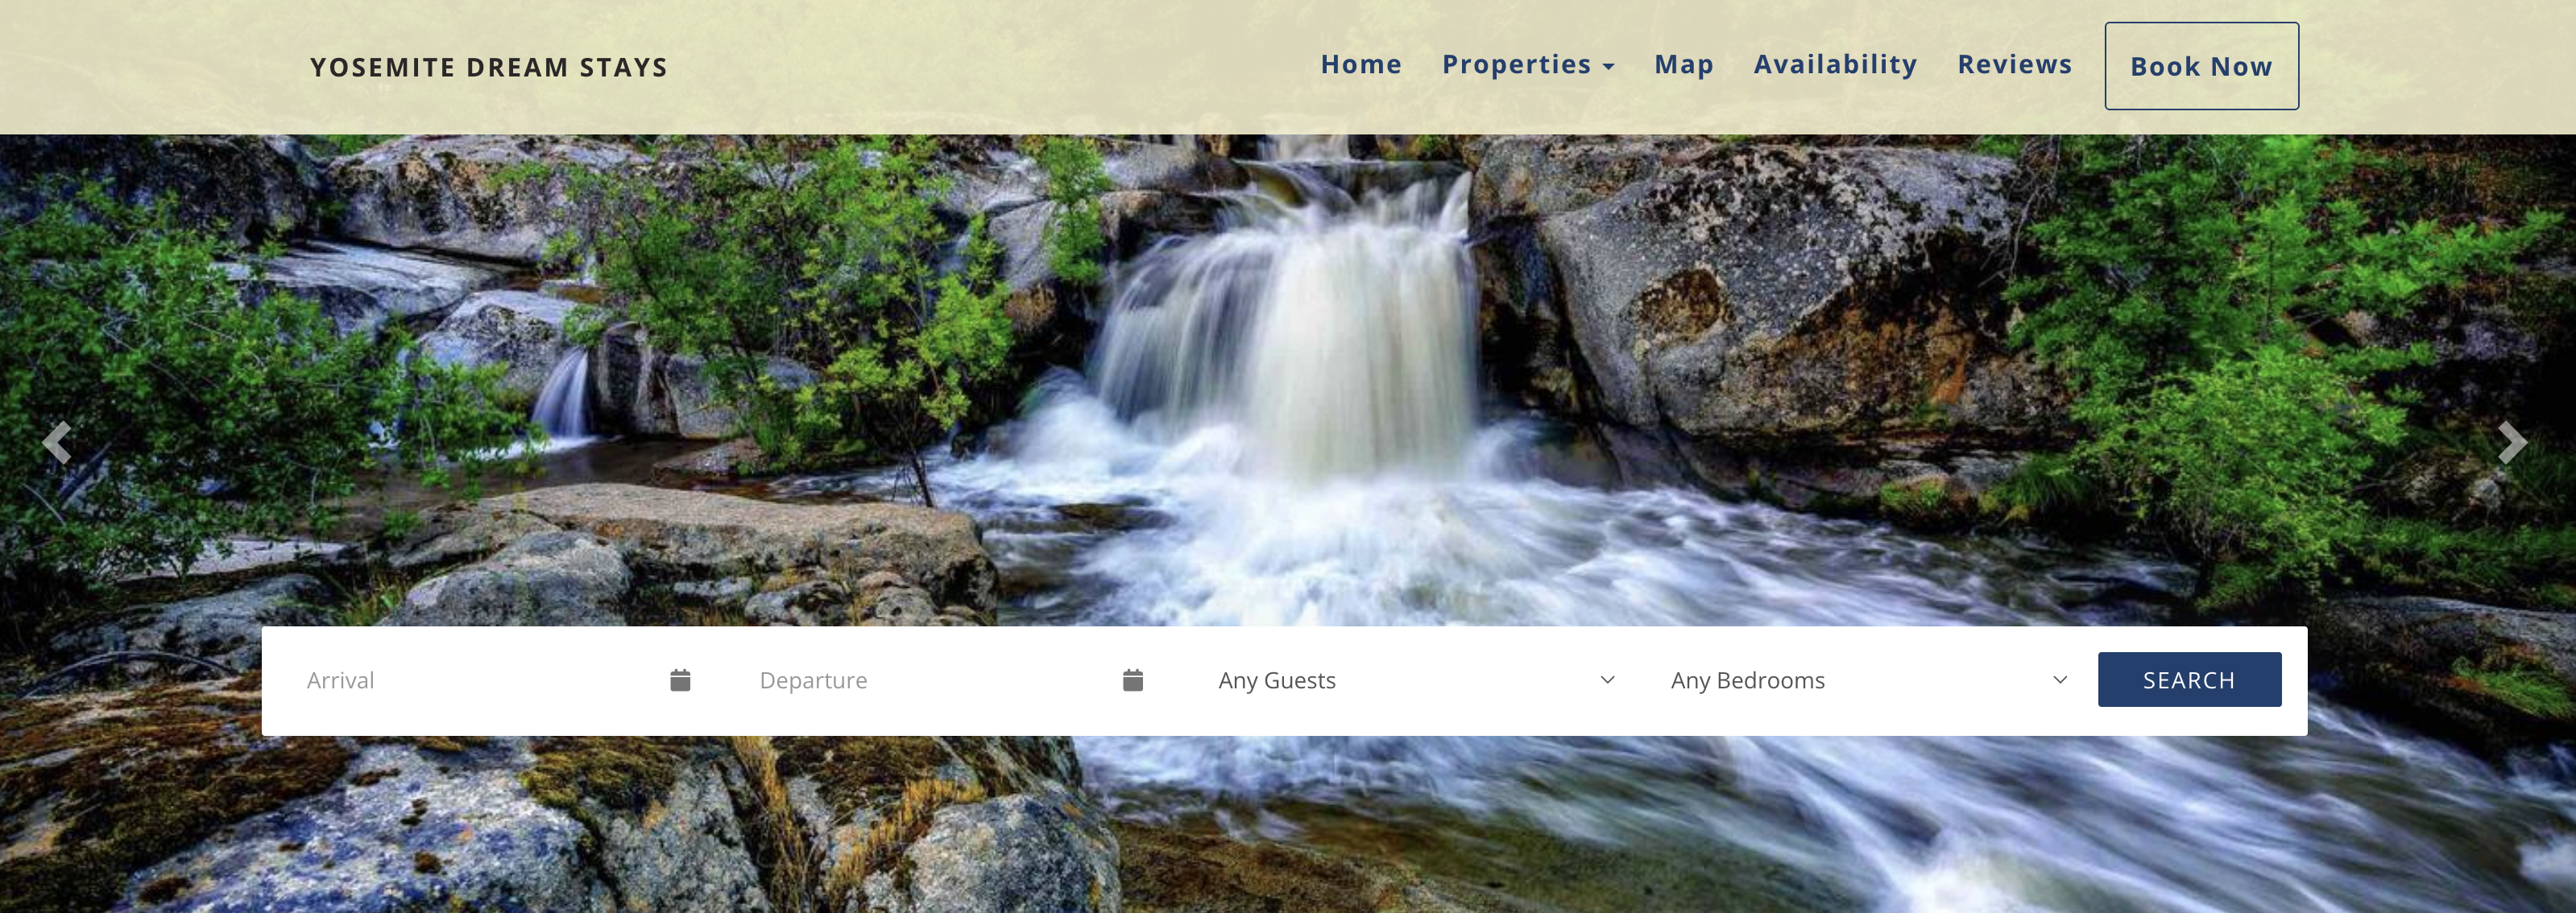Open the Availability page
The image size is (2576, 913).
[x=1835, y=65]
